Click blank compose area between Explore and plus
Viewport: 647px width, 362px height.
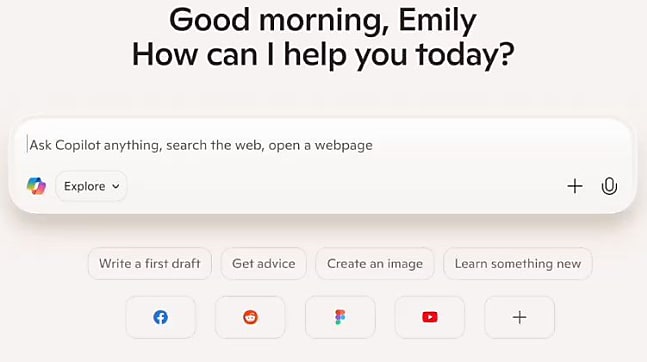(x=347, y=186)
